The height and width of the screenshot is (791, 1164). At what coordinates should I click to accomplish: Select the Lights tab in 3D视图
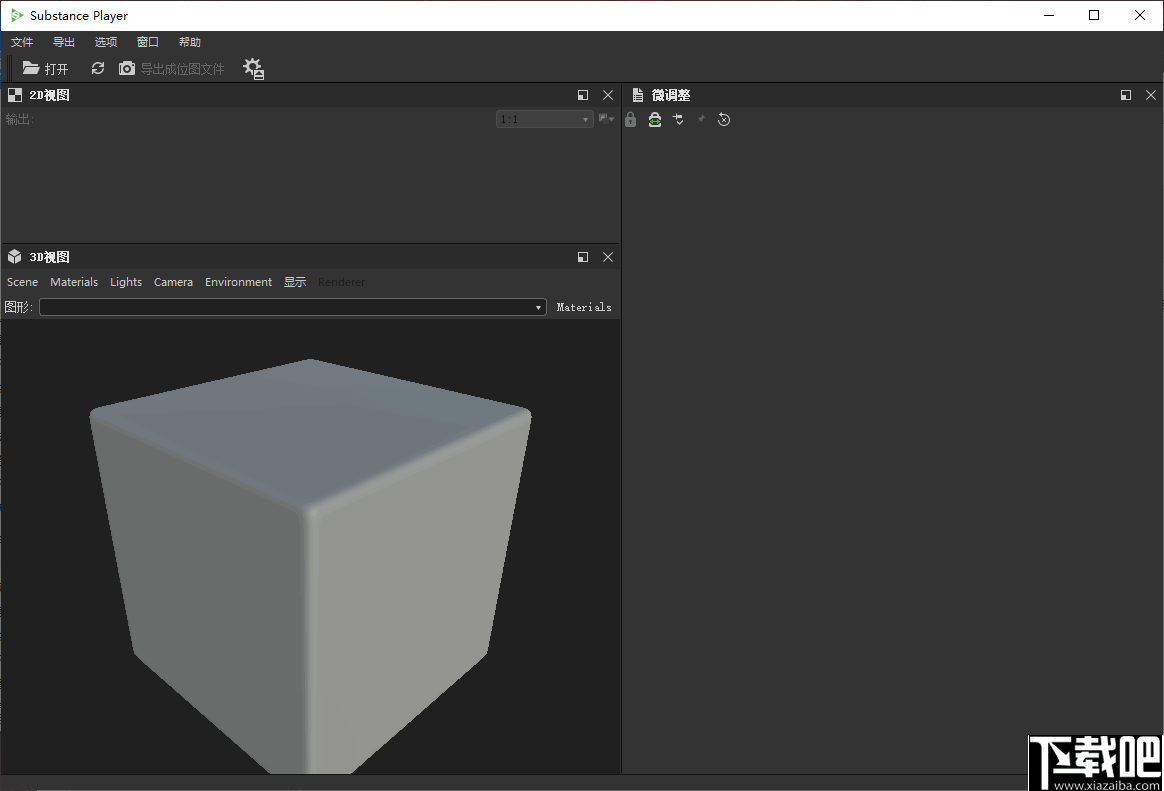[x=126, y=282]
